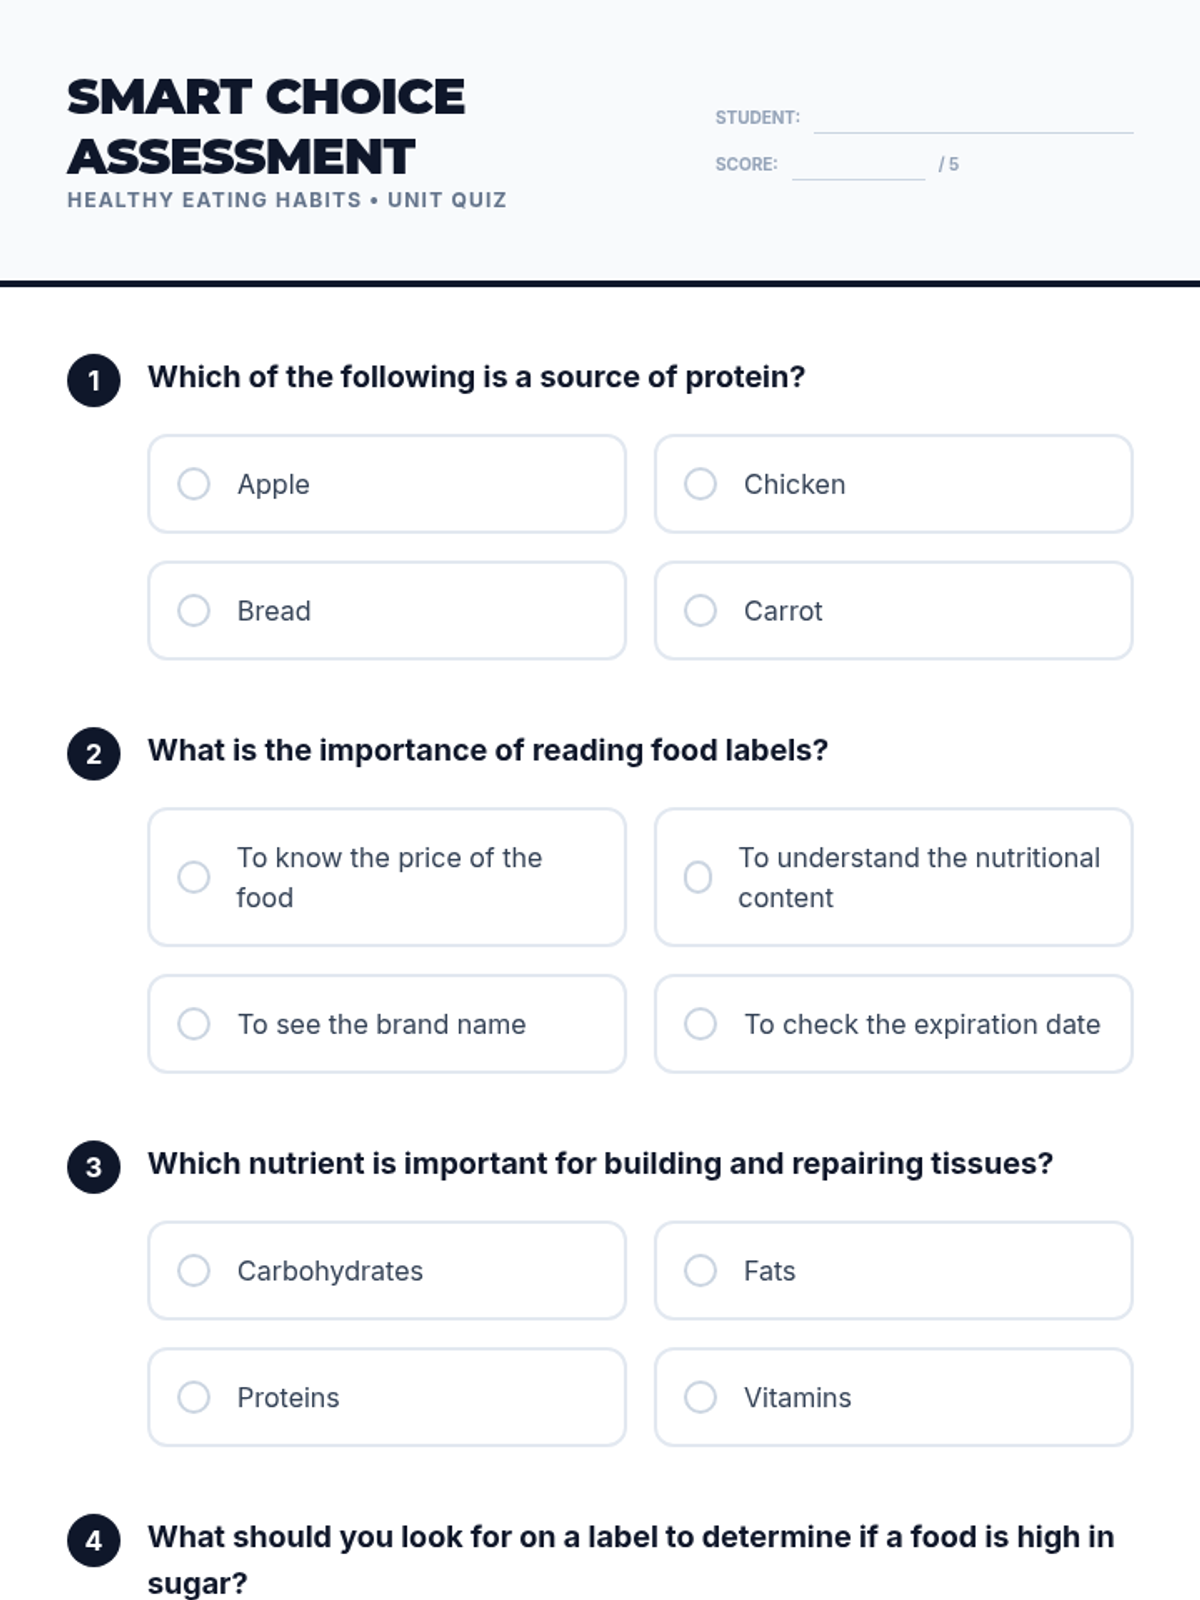Click the question about reading food labels
The image size is (1200, 1600).
(x=488, y=750)
